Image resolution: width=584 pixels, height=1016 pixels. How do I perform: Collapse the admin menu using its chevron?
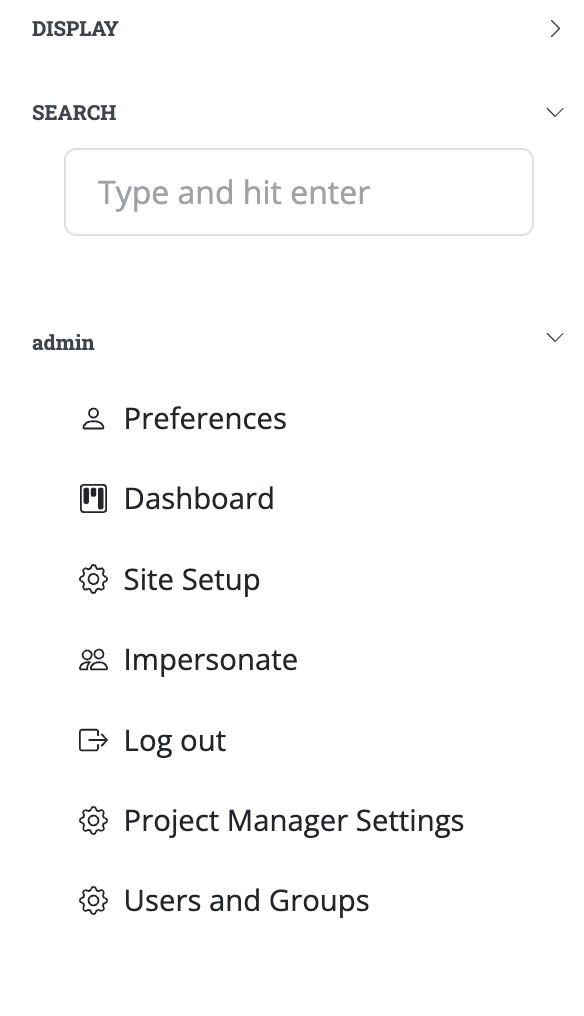tap(555, 338)
